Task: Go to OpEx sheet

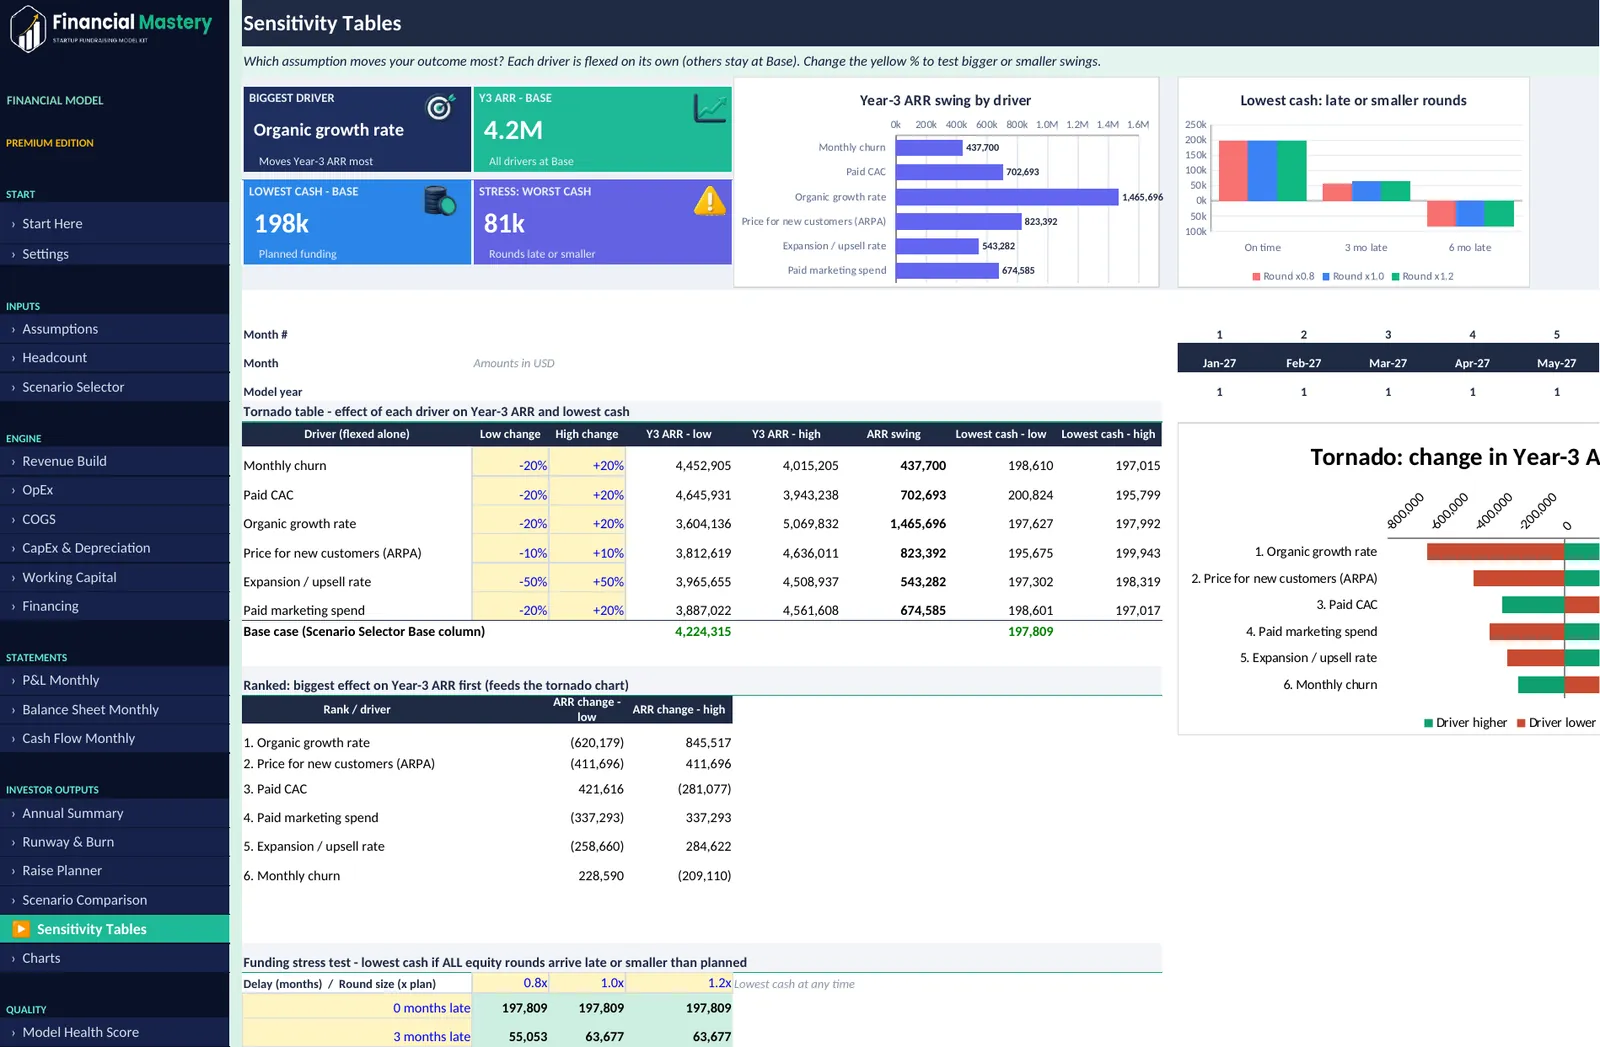Action: pos(115,490)
